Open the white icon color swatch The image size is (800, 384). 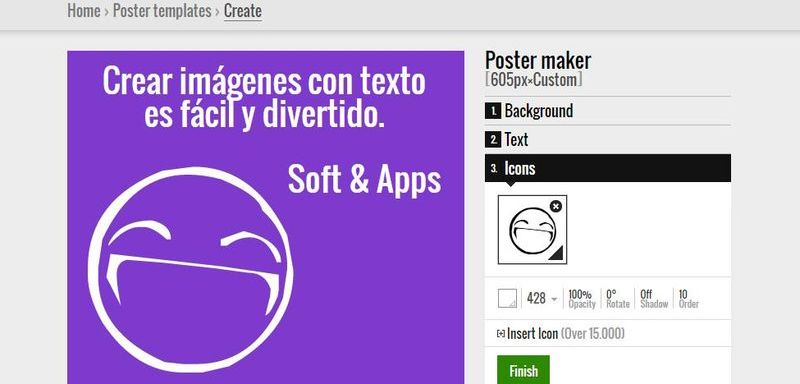coord(507,298)
